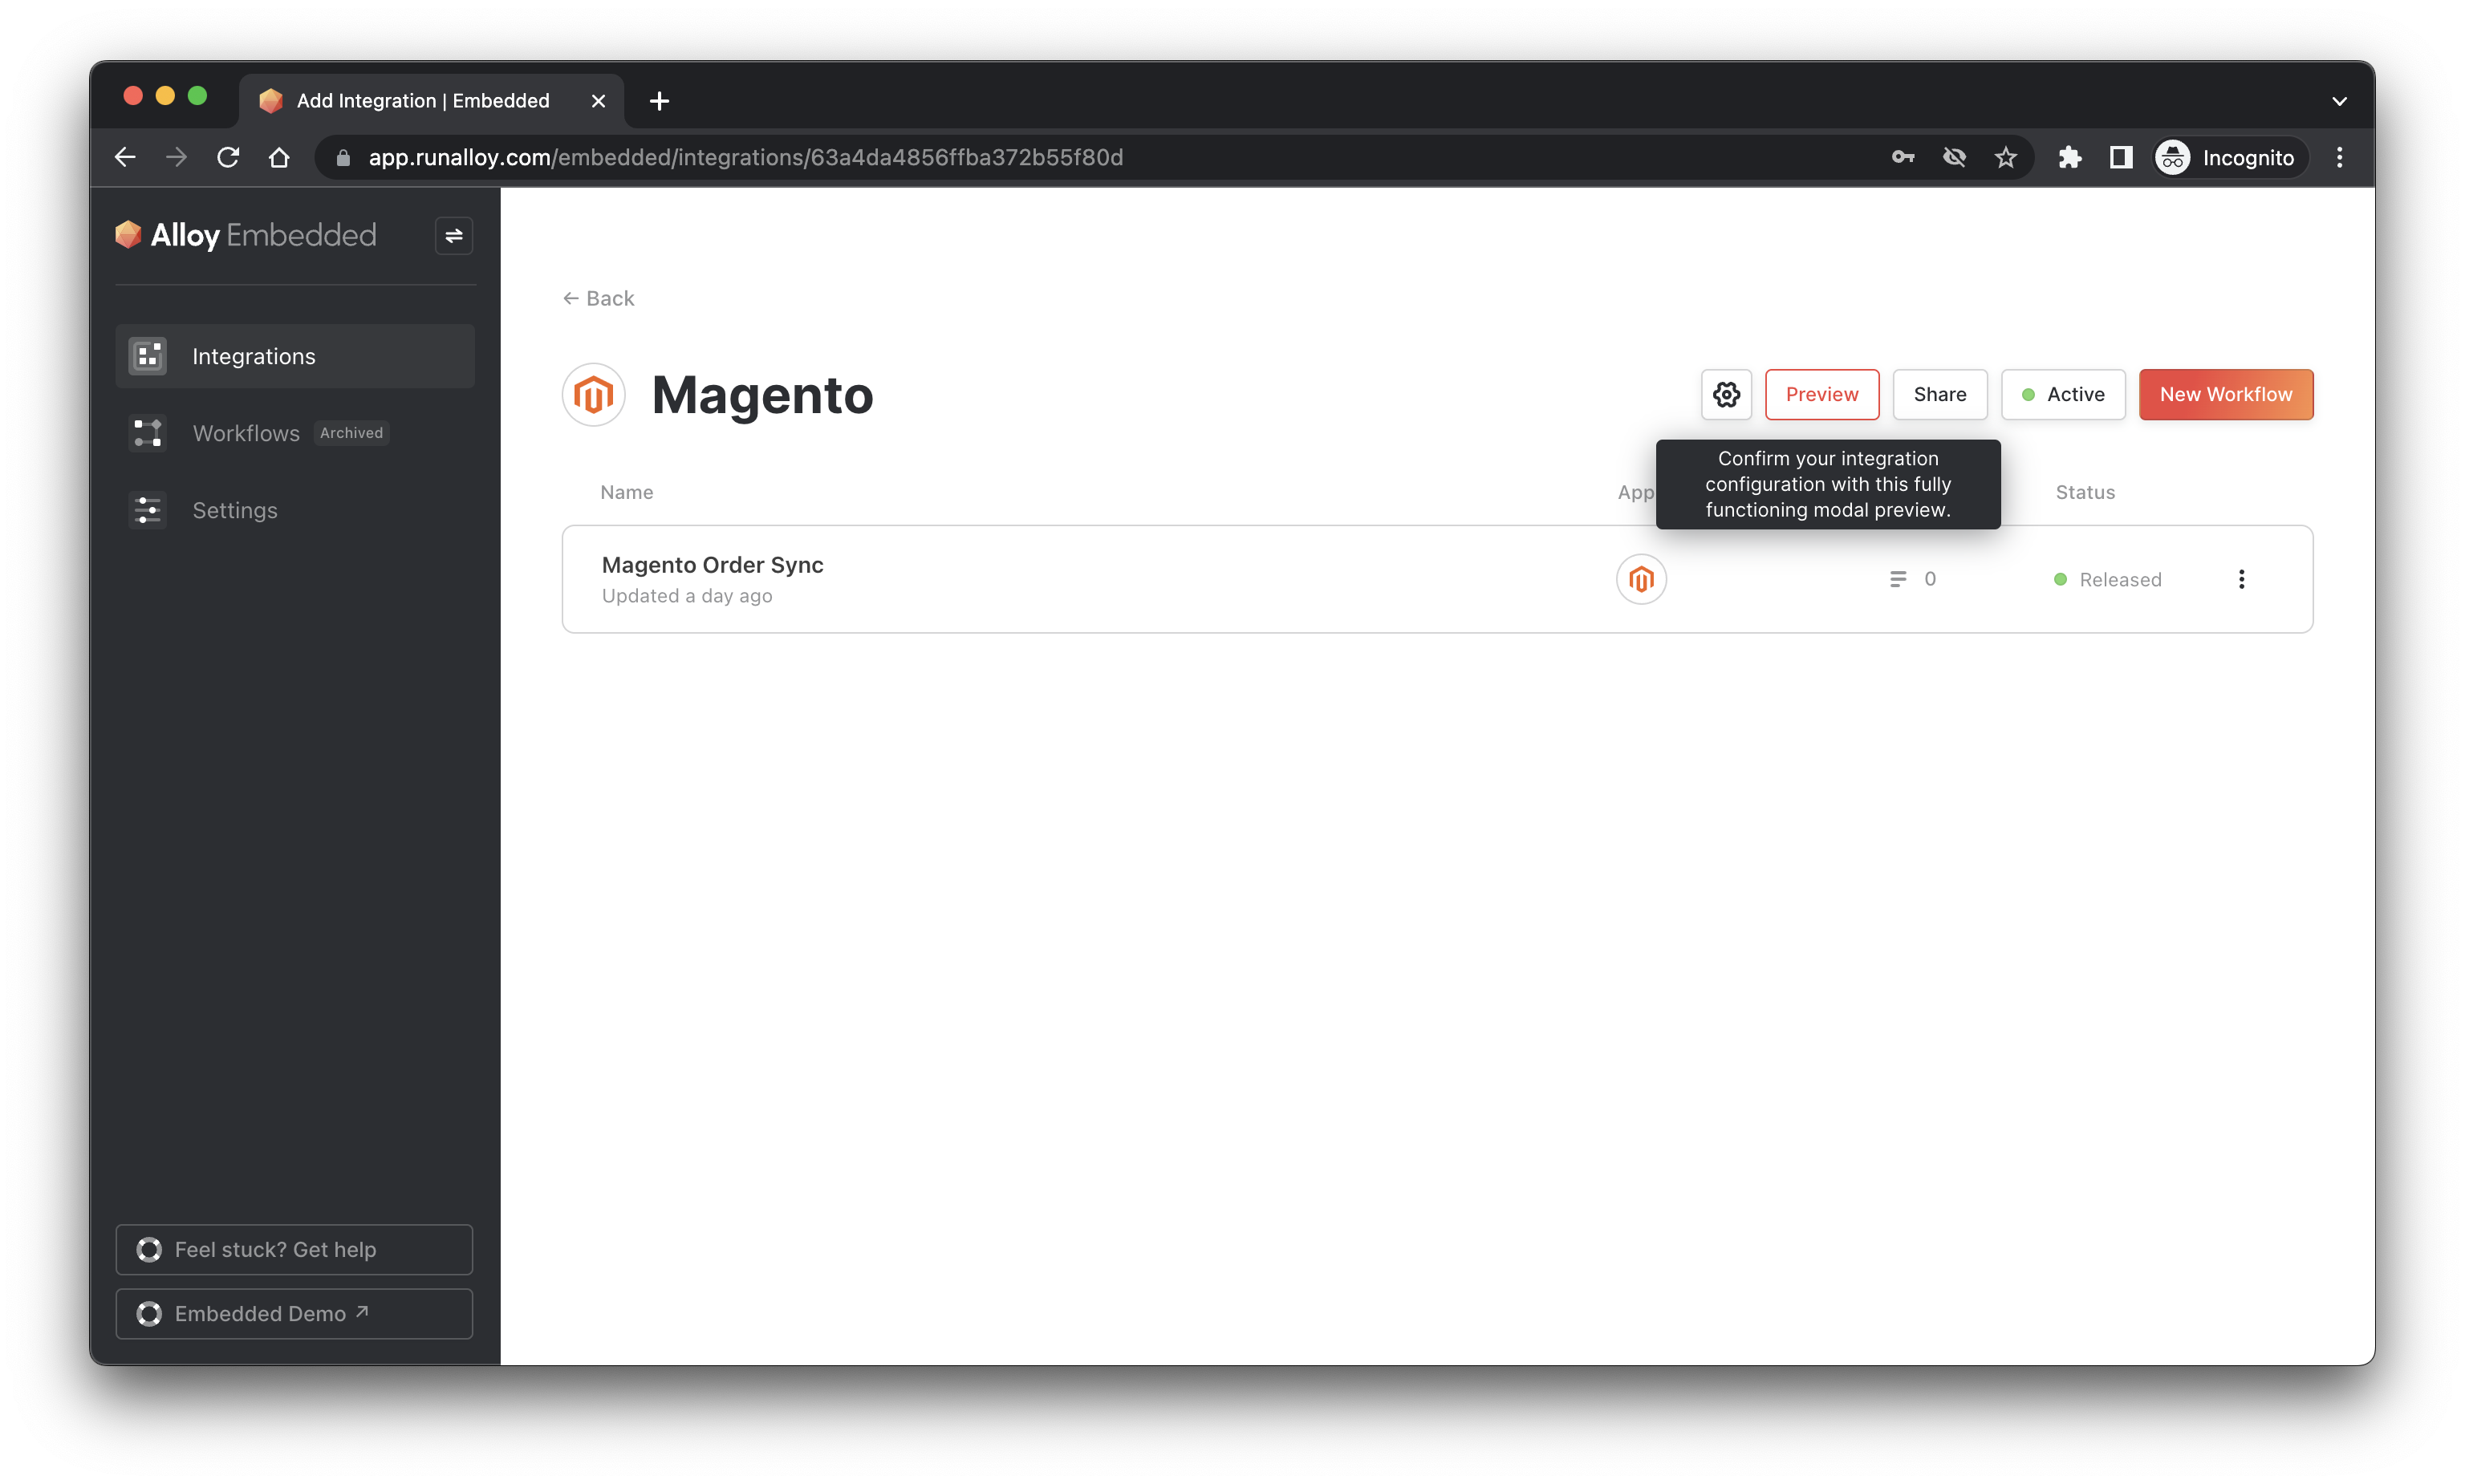Toggle the browser side panel icon
Screen dimensions: 2465x1484
point(2120,157)
